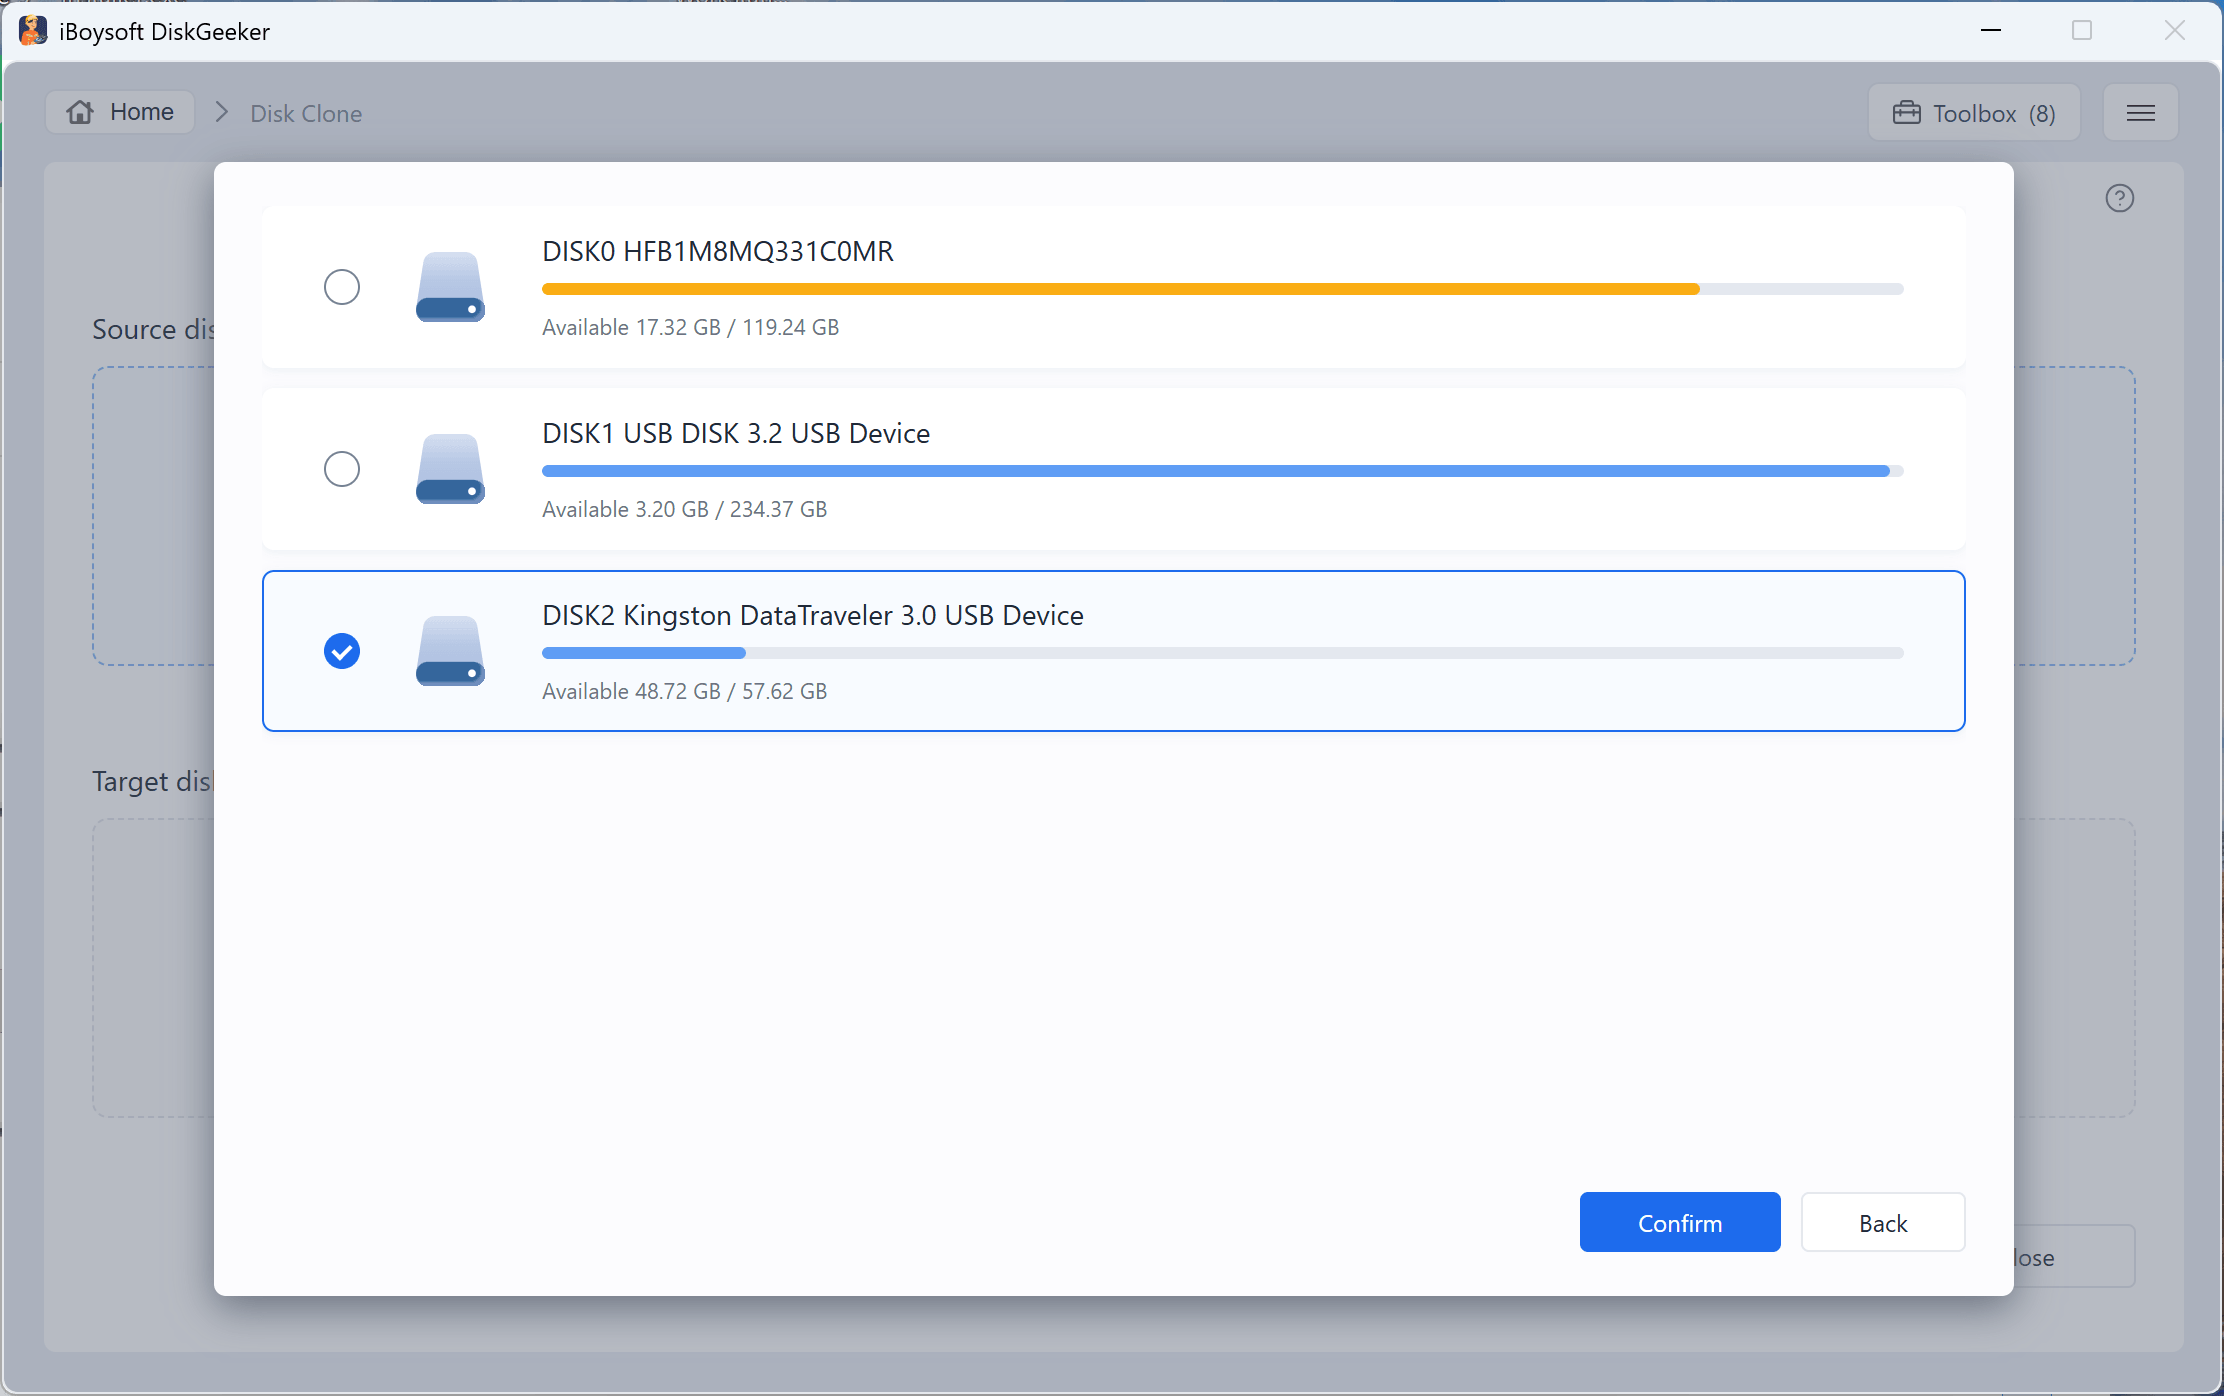The width and height of the screenshot is (2224, 1396).
Task: Maximize the DiskGeeker window
Action: tap(2082, 31)
